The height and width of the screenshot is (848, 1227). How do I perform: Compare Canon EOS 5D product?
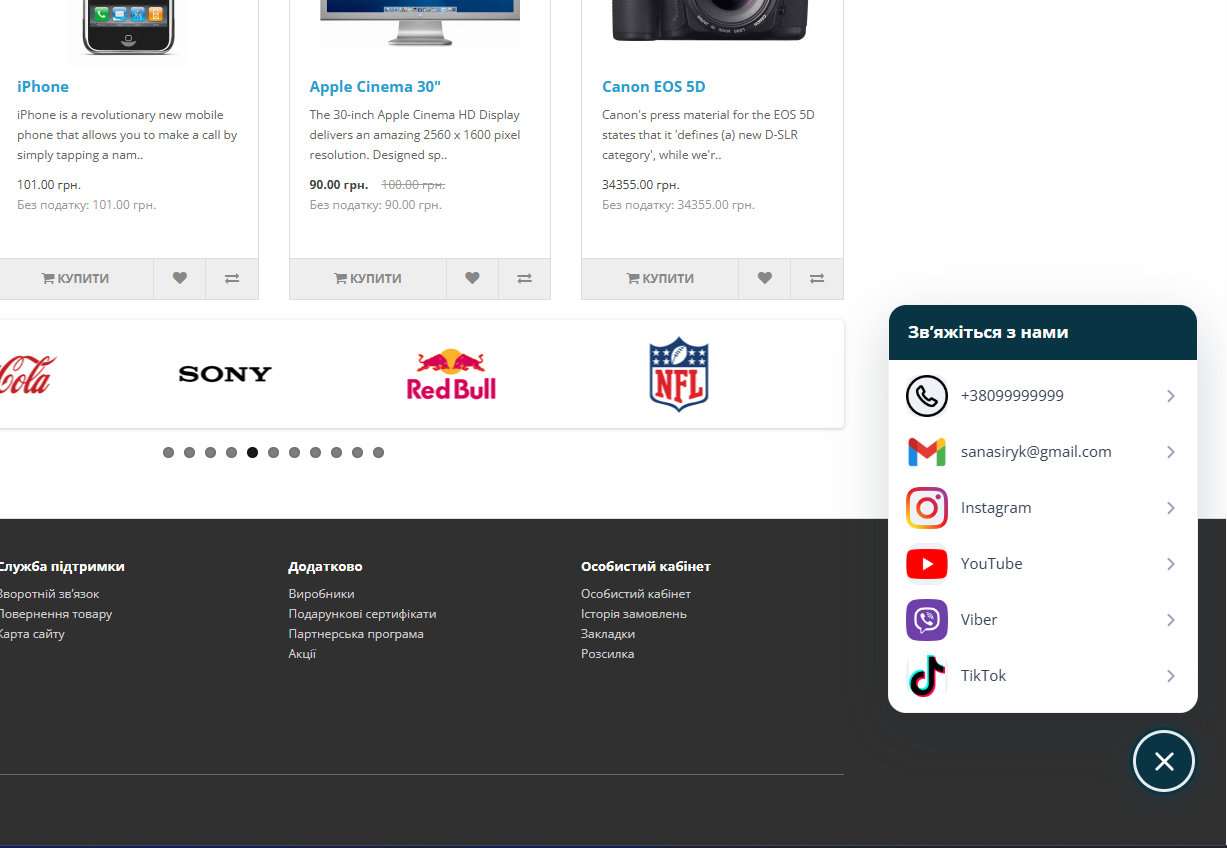(817, 279)
